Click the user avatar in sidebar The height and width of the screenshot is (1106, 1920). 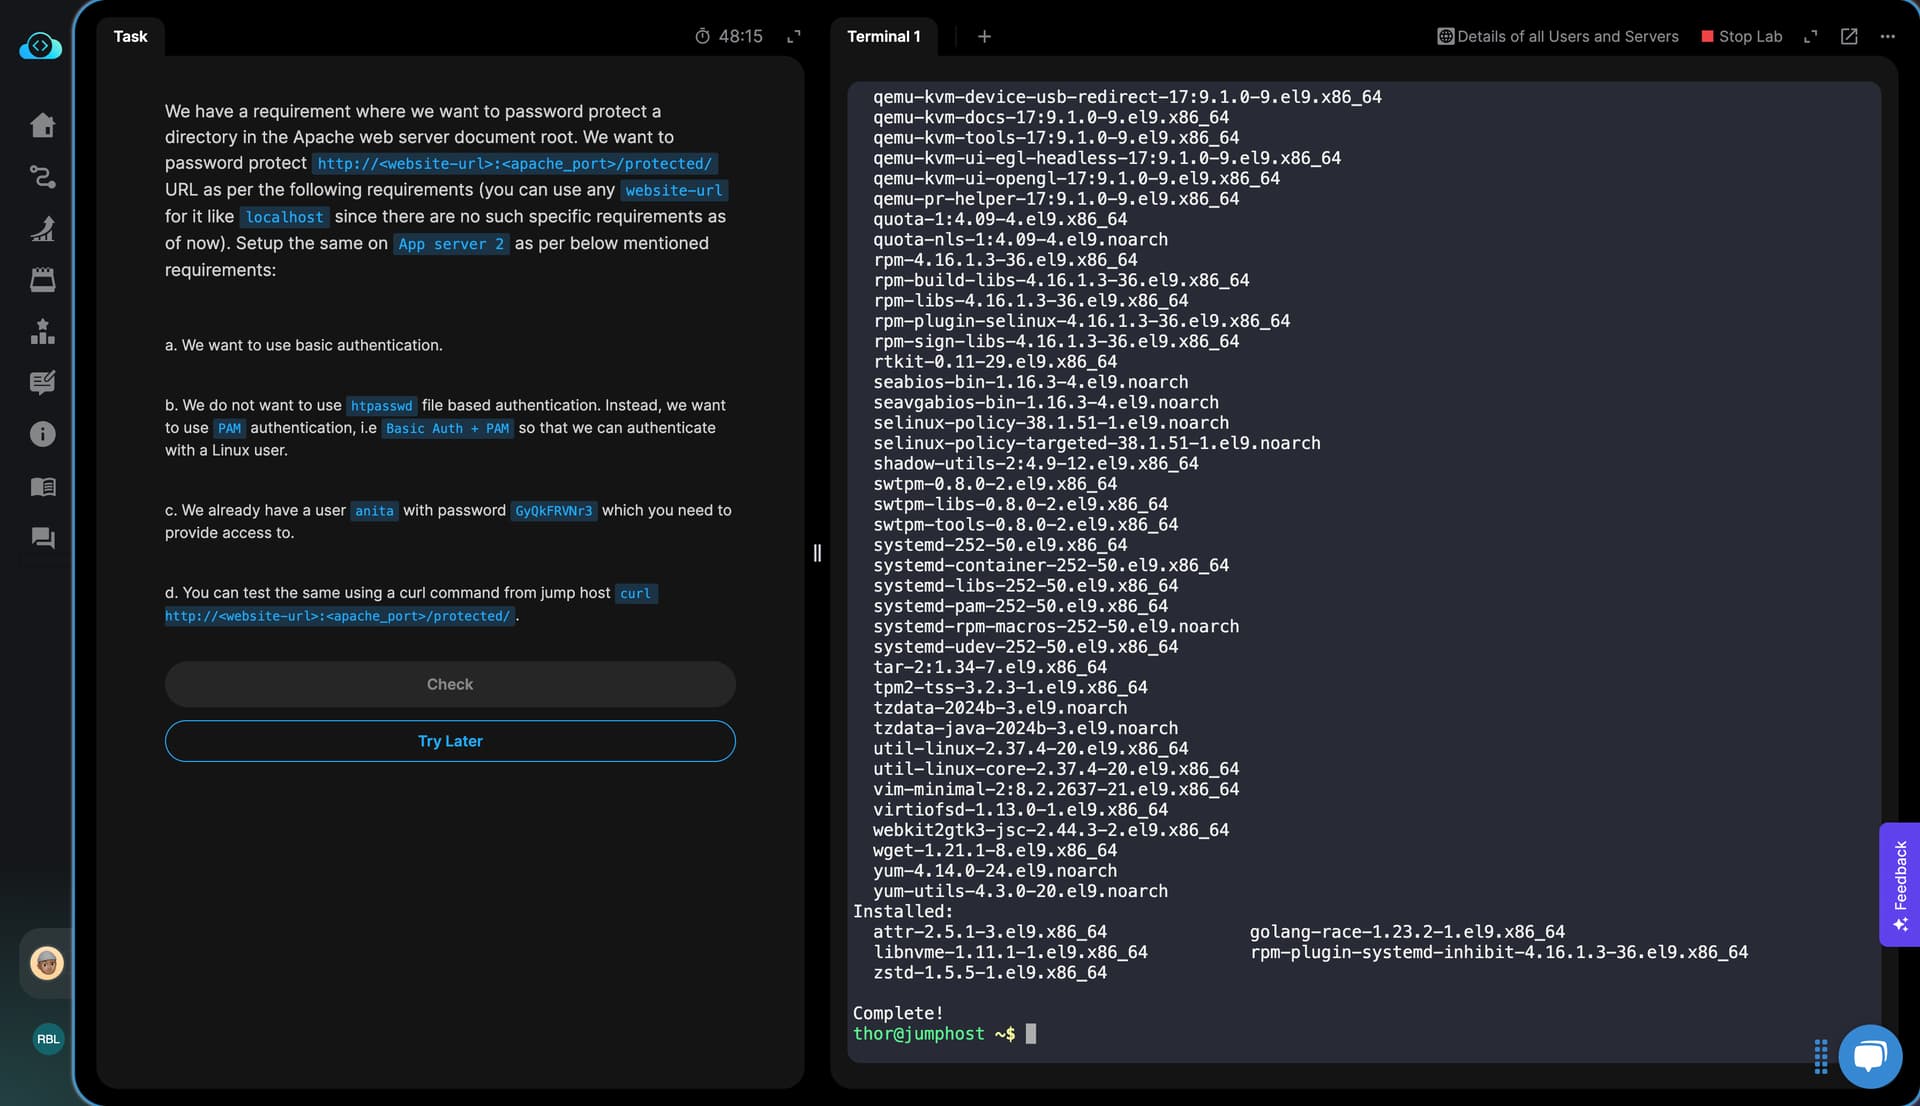point(46,963)
